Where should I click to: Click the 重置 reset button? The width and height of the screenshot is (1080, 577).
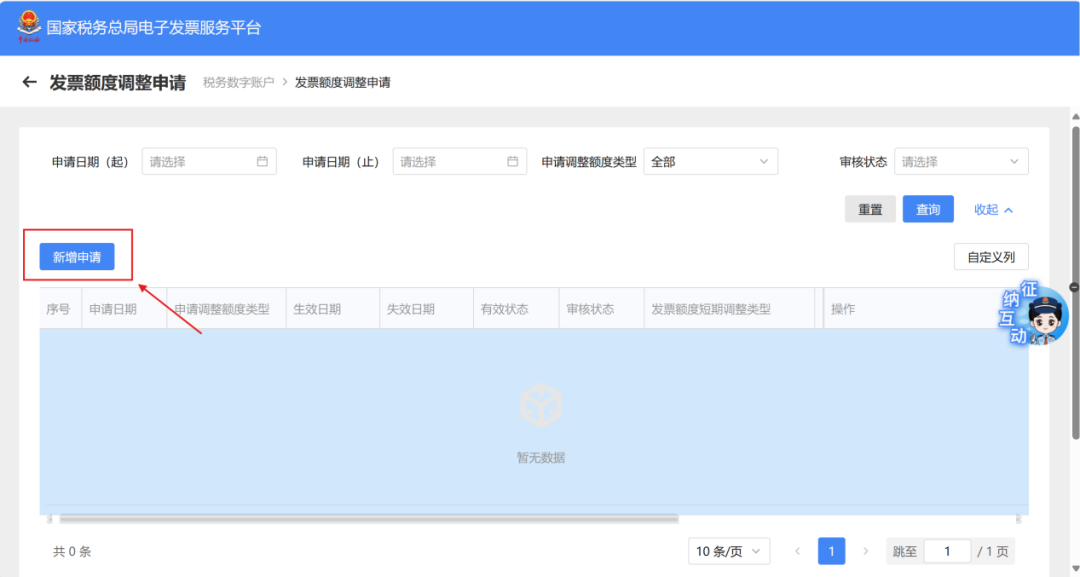870,209
